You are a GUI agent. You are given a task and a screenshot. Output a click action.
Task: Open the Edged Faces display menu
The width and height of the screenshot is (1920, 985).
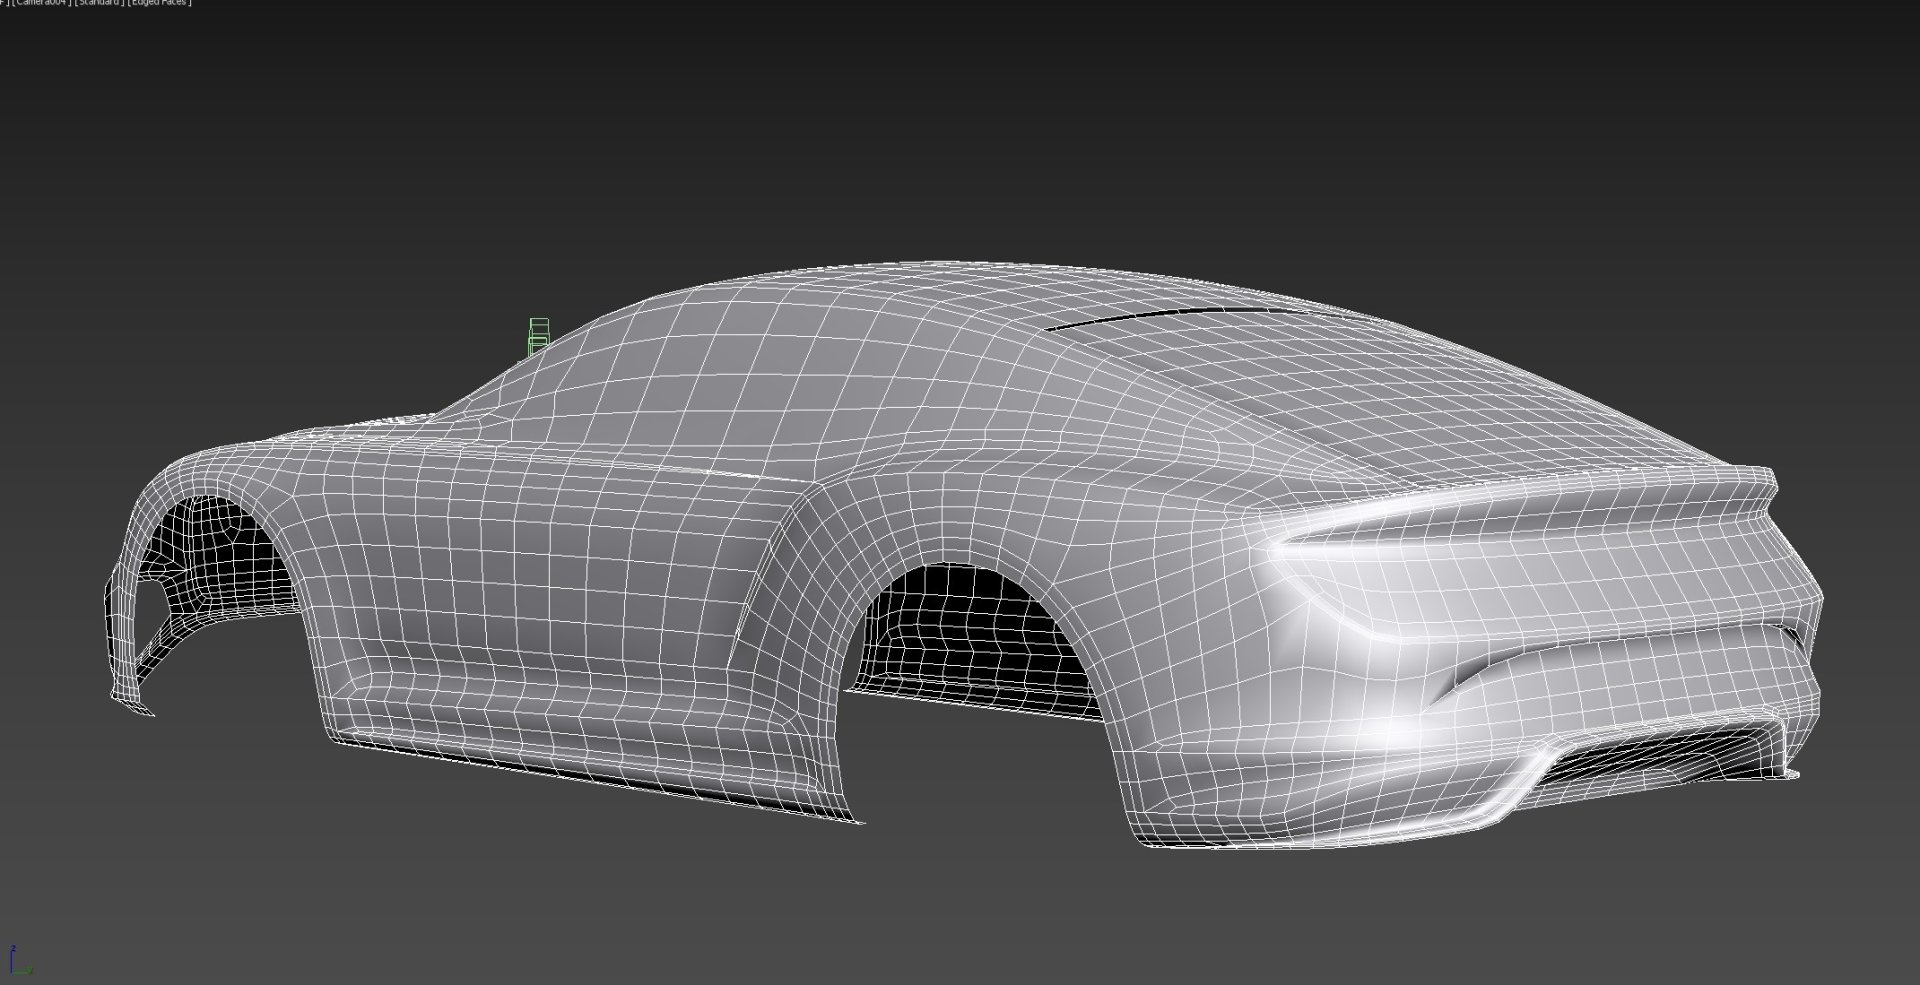click(160, 3)
